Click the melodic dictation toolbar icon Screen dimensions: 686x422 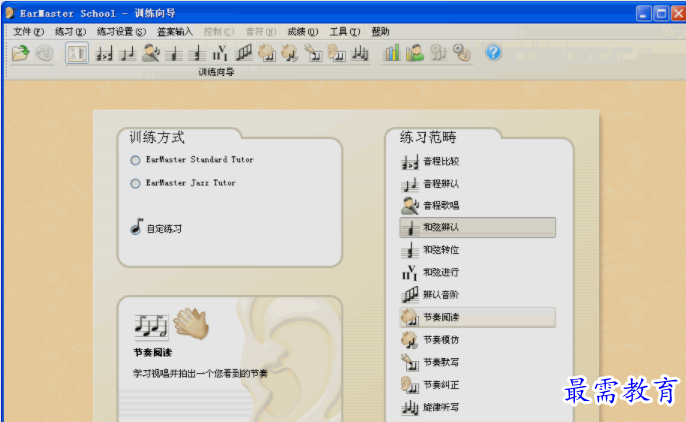(x=360, y=53)
